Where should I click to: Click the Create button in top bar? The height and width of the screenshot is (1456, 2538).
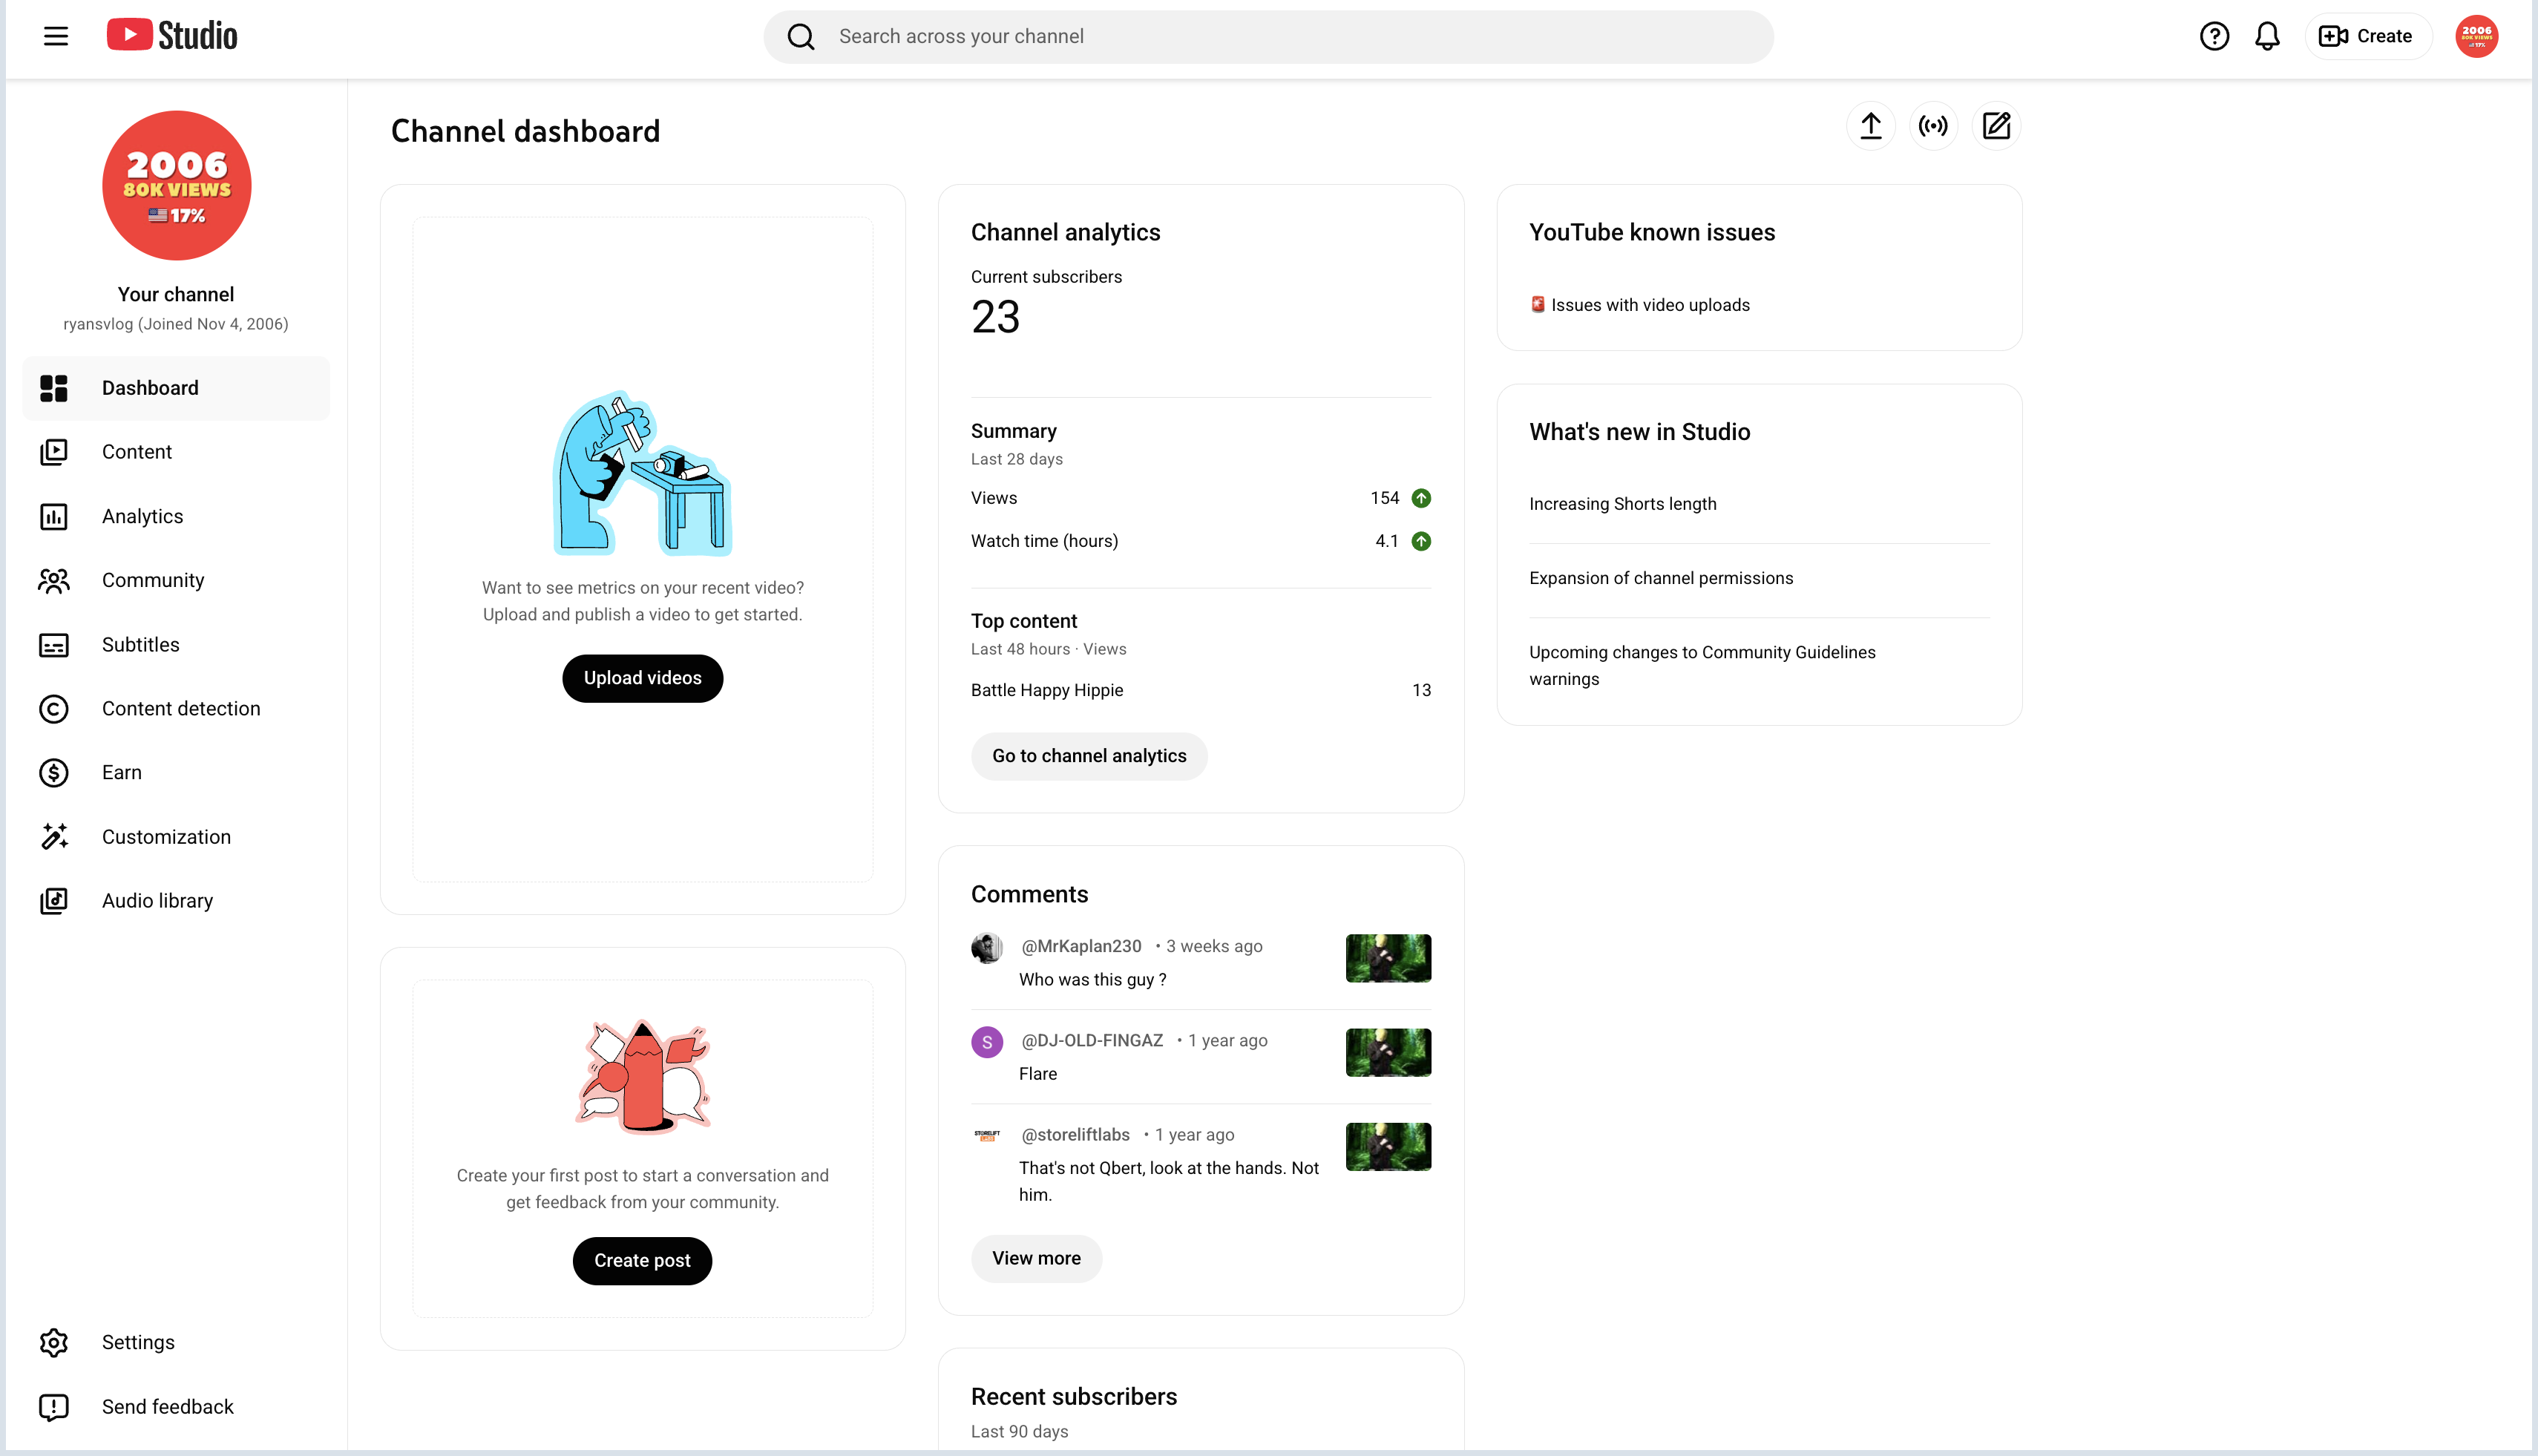click(x=2367, y=37)
